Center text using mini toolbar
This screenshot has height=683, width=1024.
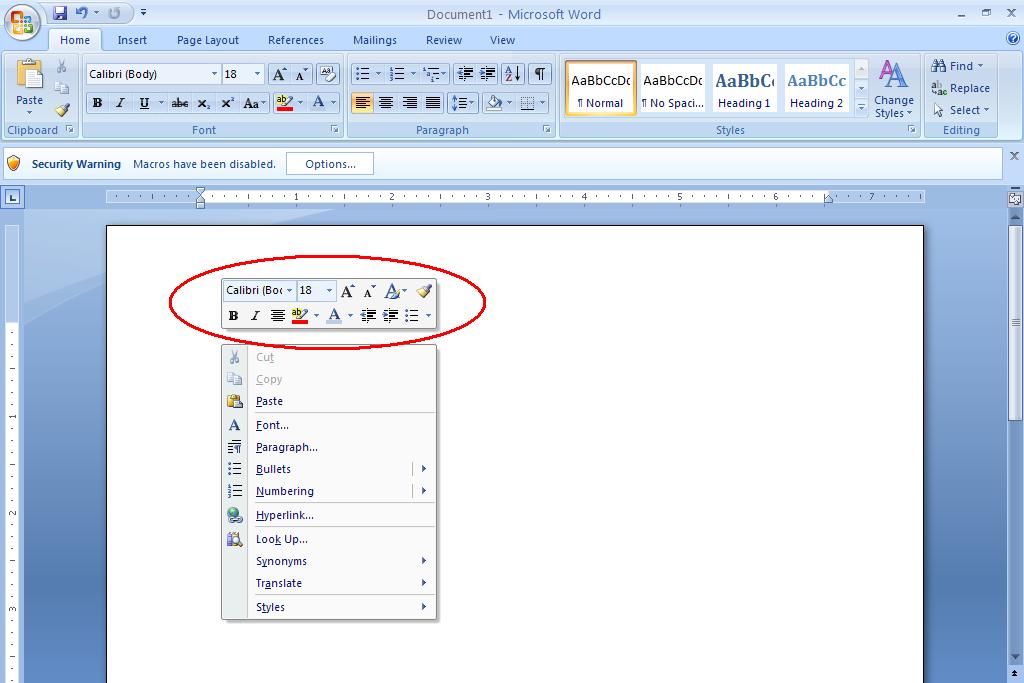[x=278, y=315]
